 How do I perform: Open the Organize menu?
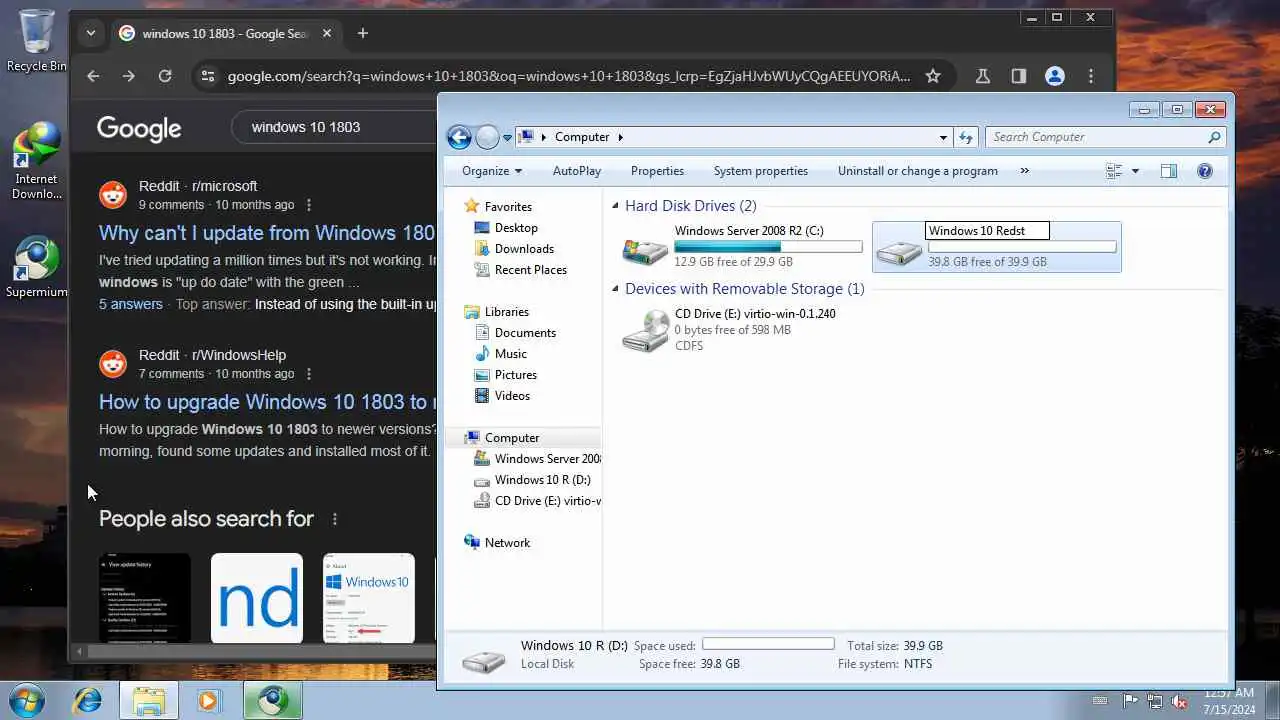tap(492, 171)
